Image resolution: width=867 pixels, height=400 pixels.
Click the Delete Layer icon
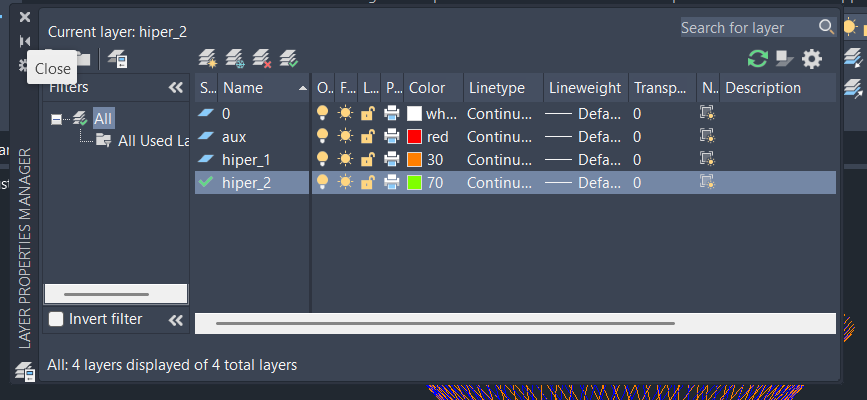coord(262,58)
